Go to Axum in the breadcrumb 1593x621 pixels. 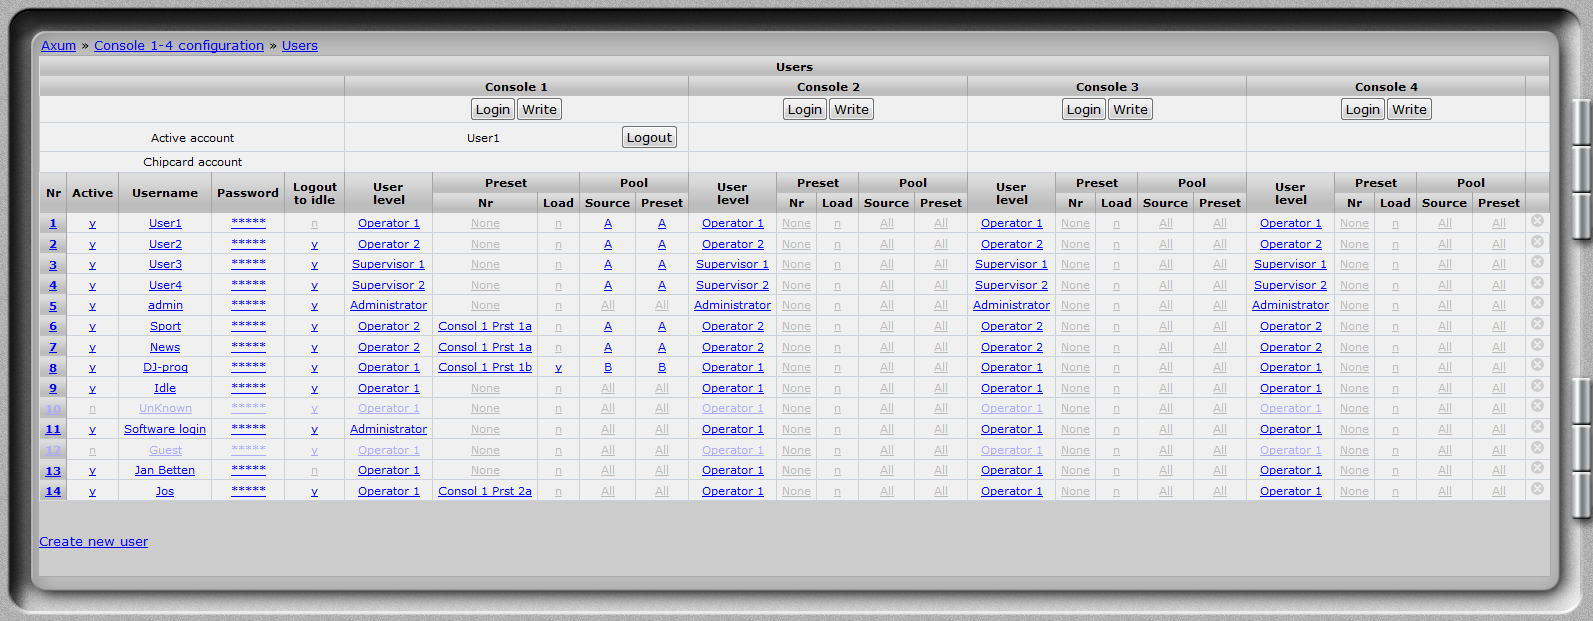click(58, 46)
